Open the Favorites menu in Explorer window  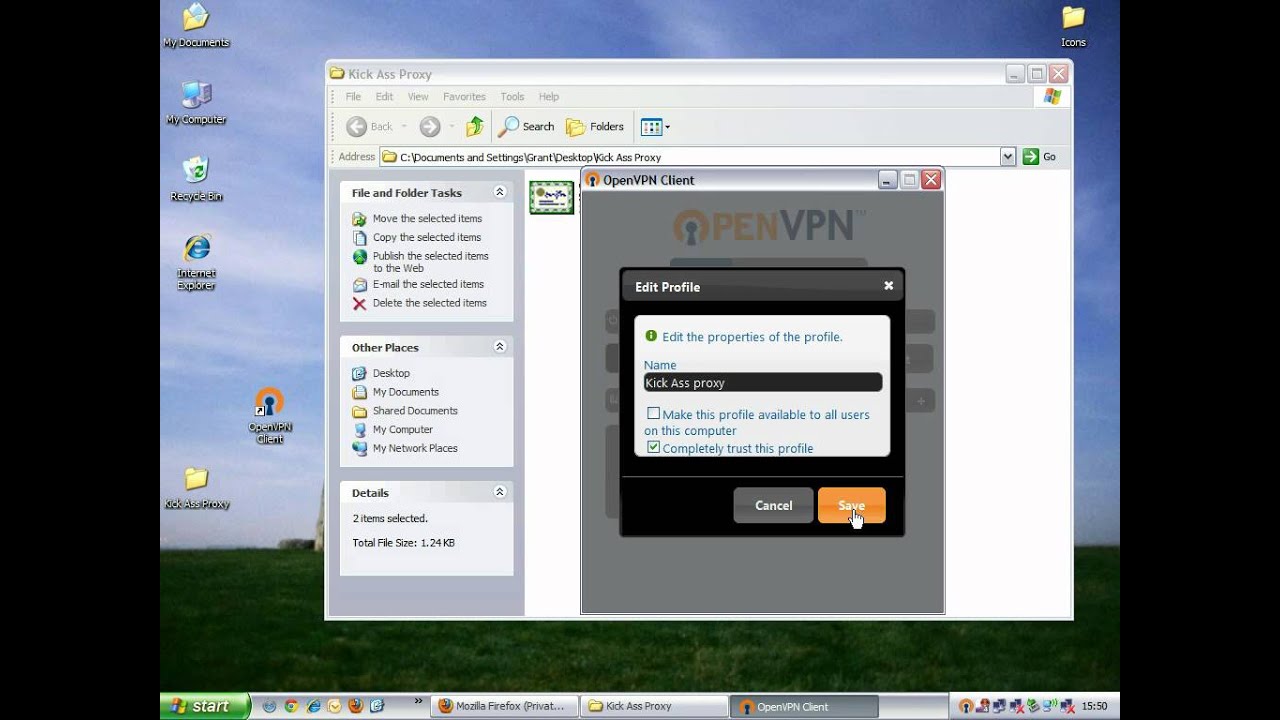tap(464, 97)
